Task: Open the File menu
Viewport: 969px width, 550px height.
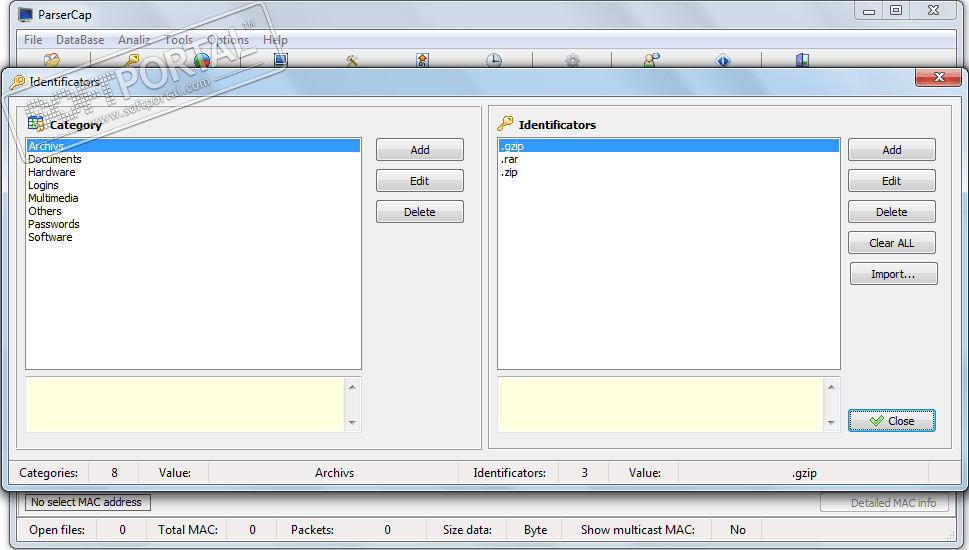Action: (x=33, y=40)
